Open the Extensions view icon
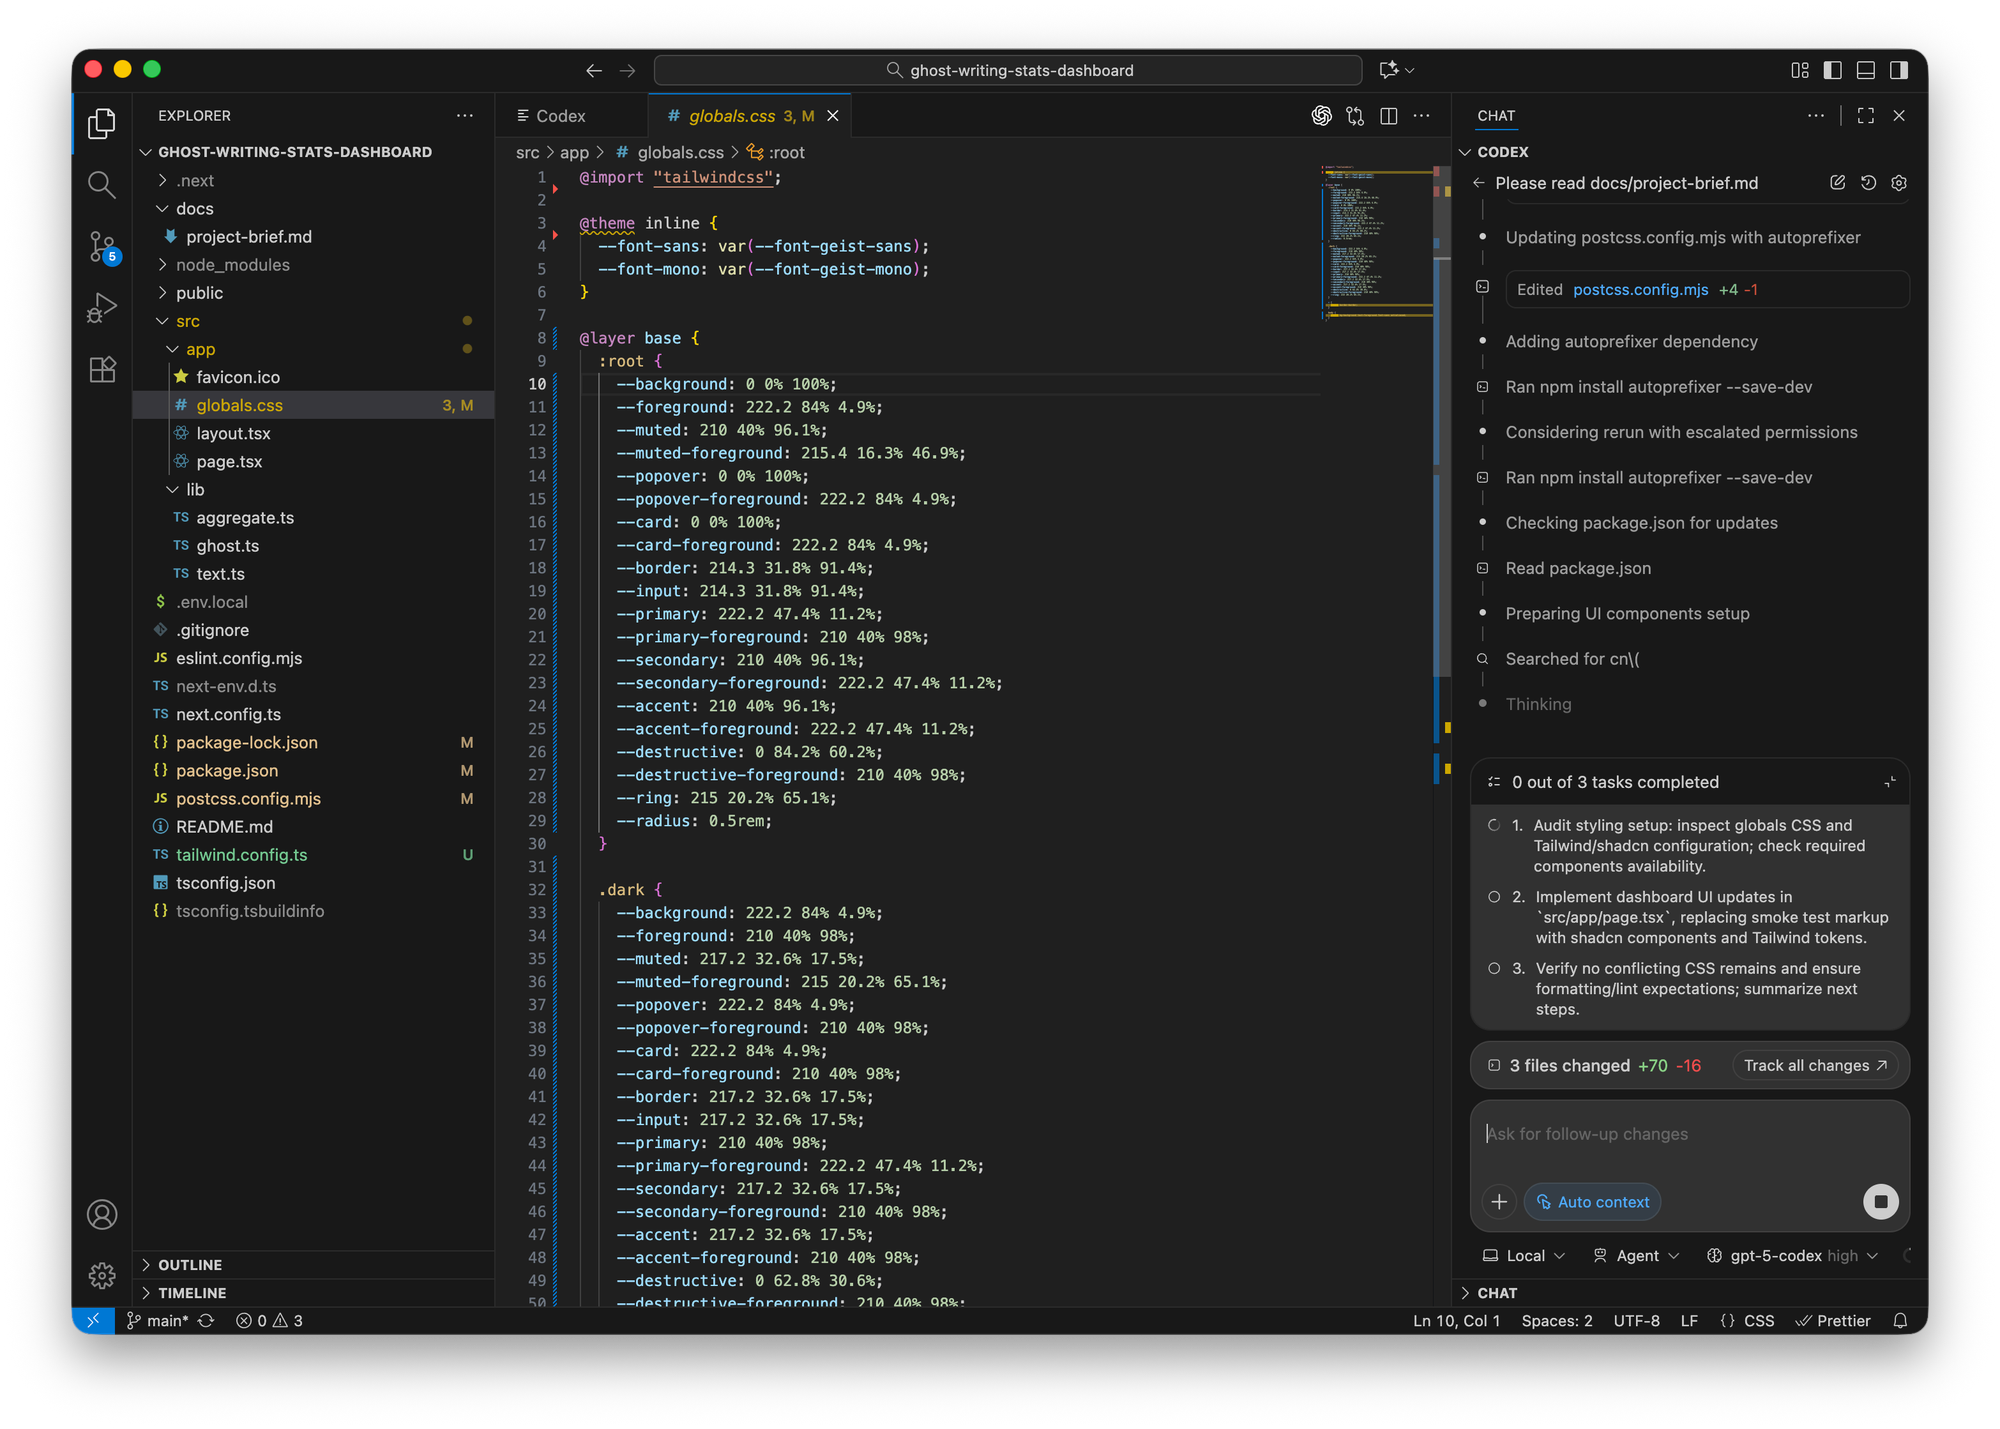Viewport: 2000px width, 1429px height. (x=102, y=370)
